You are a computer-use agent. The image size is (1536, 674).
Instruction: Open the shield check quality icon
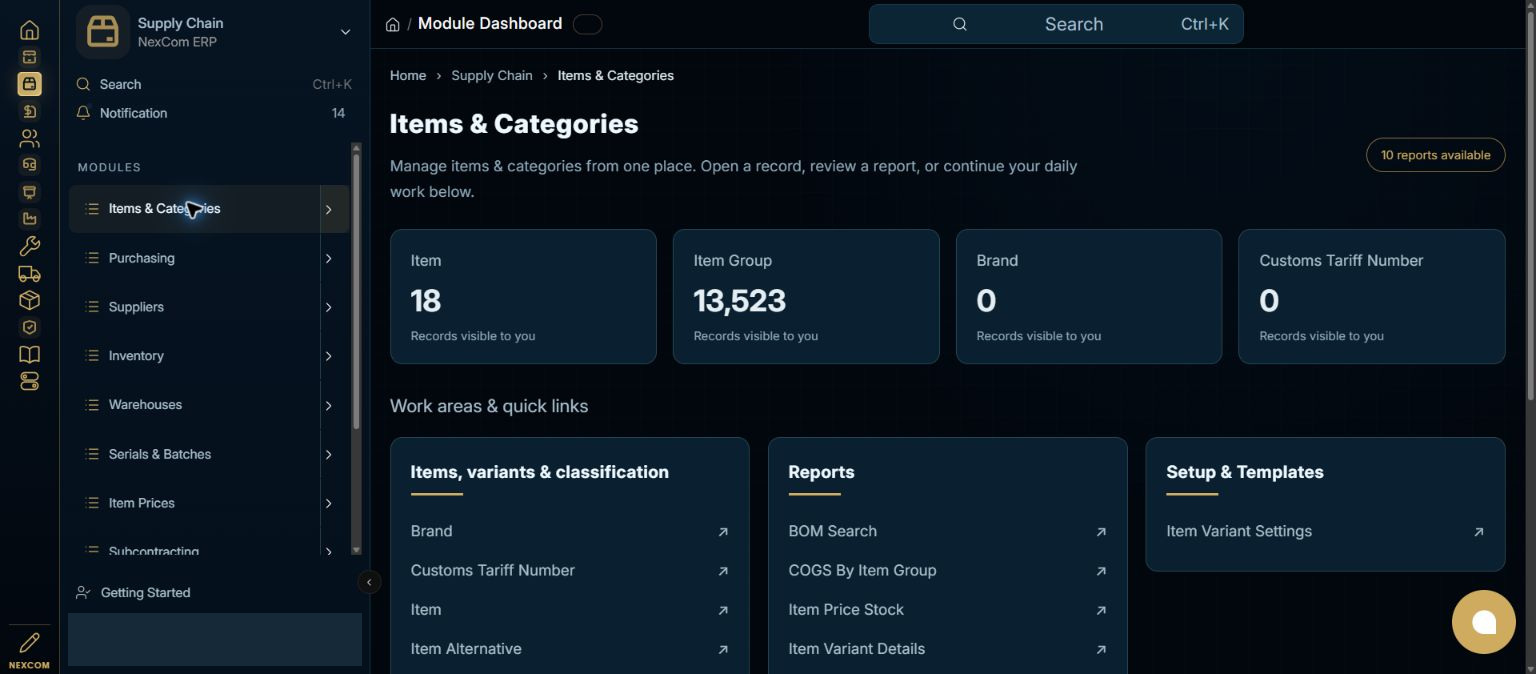[x=29, y=327]
